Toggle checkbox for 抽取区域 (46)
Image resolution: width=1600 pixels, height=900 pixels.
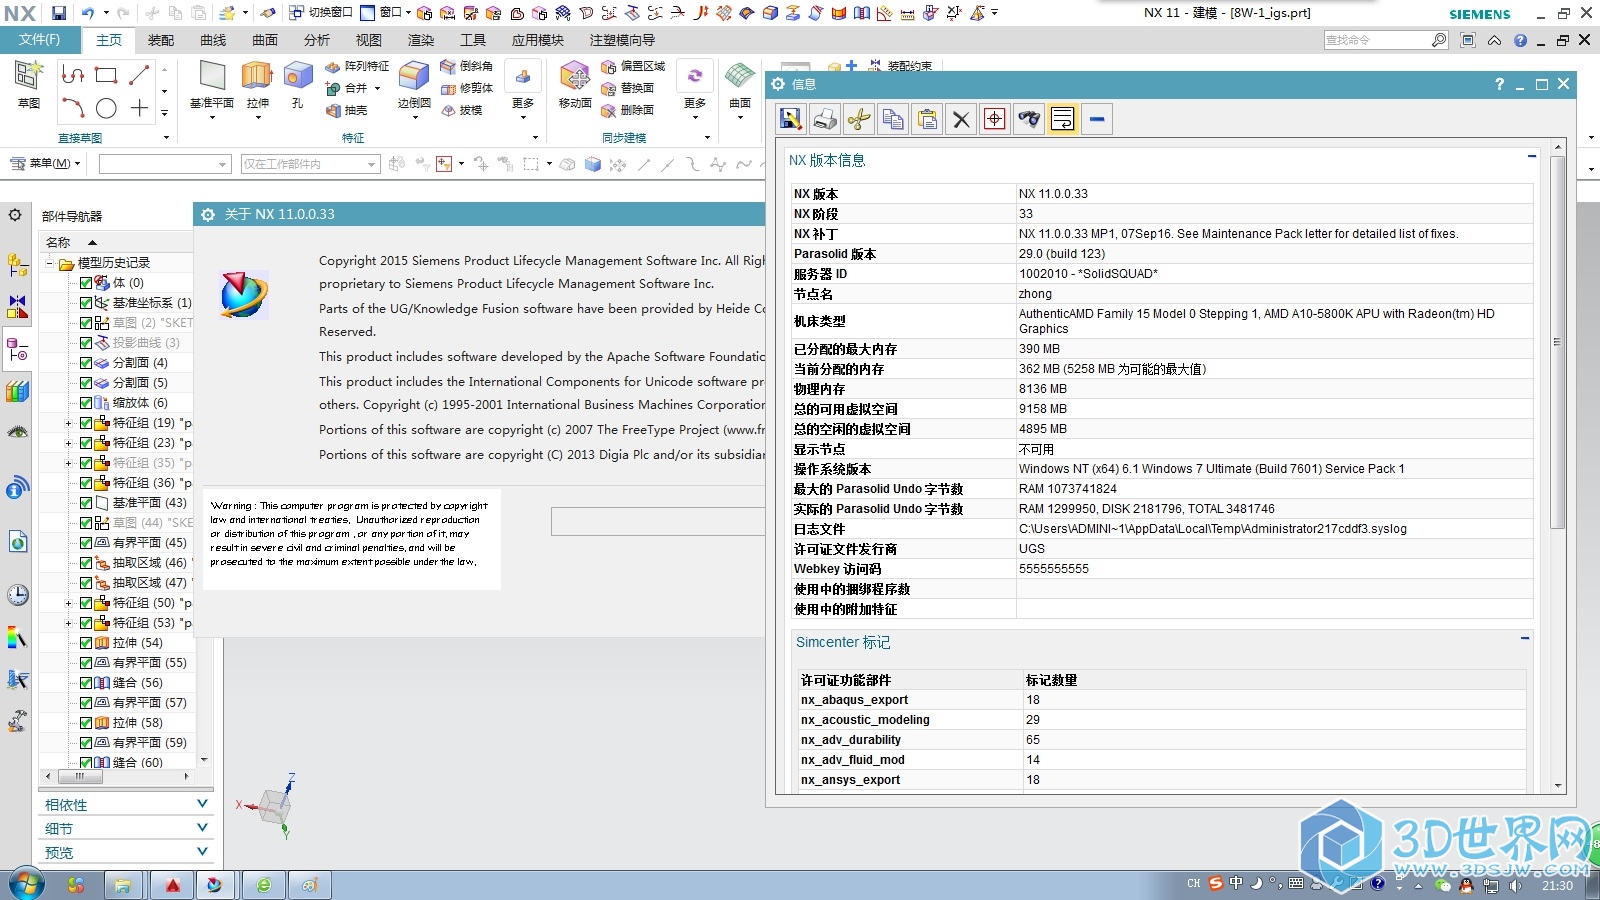[x=86, y=563]
